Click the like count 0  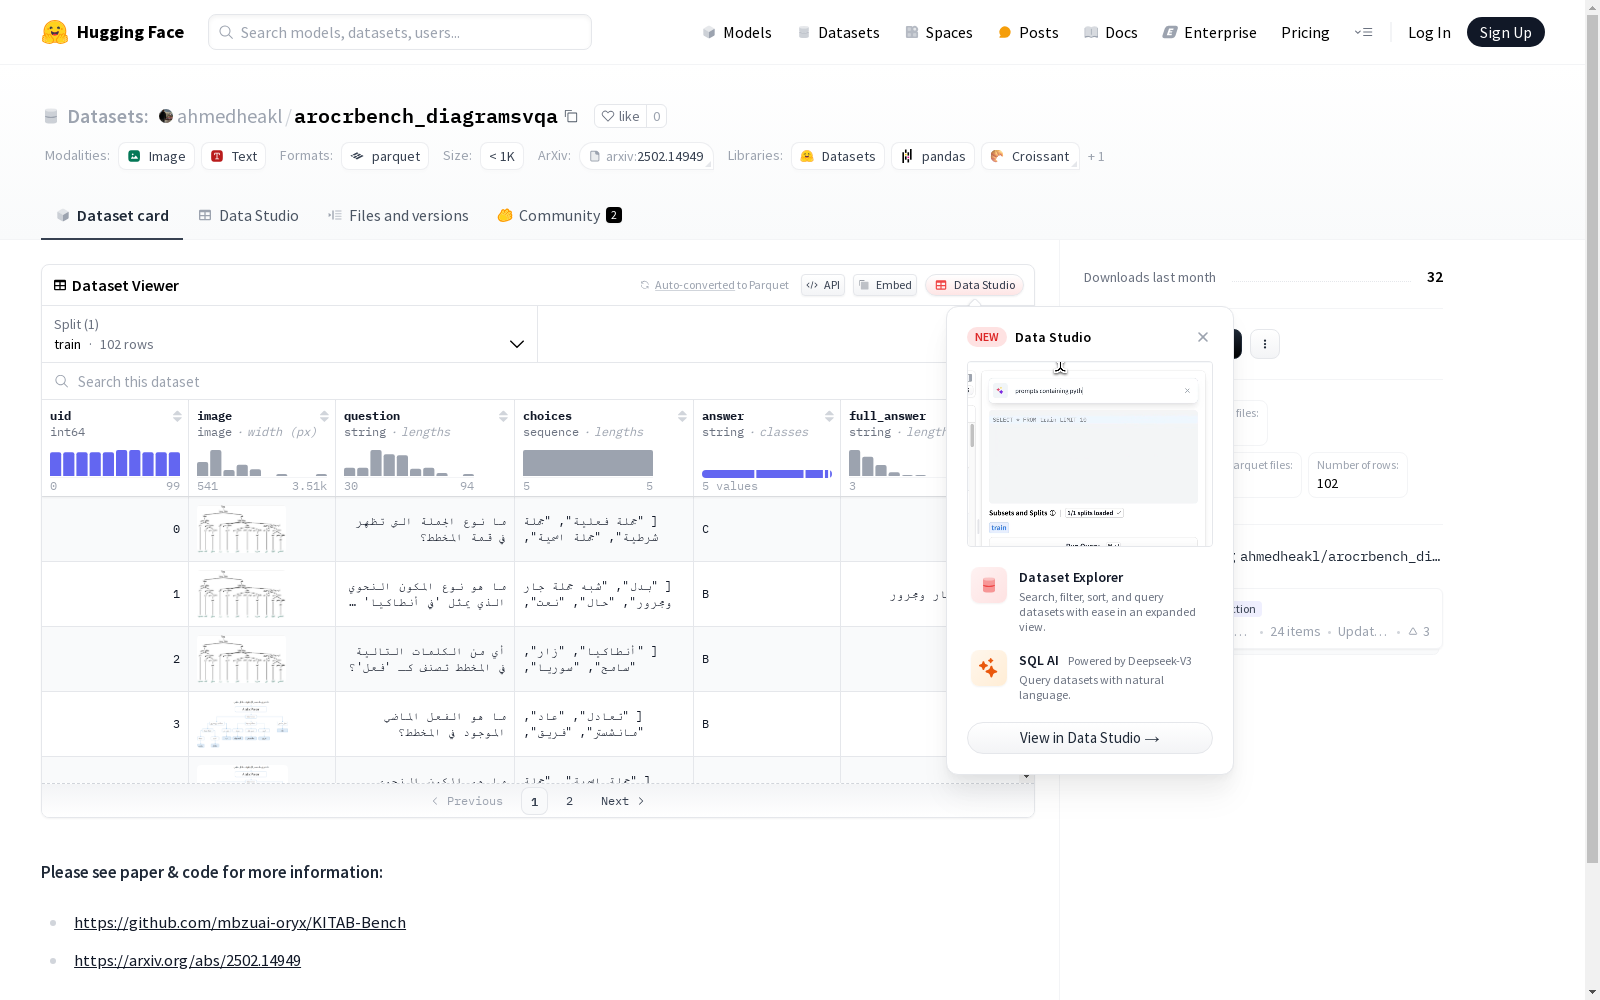[x=657, y=116]
